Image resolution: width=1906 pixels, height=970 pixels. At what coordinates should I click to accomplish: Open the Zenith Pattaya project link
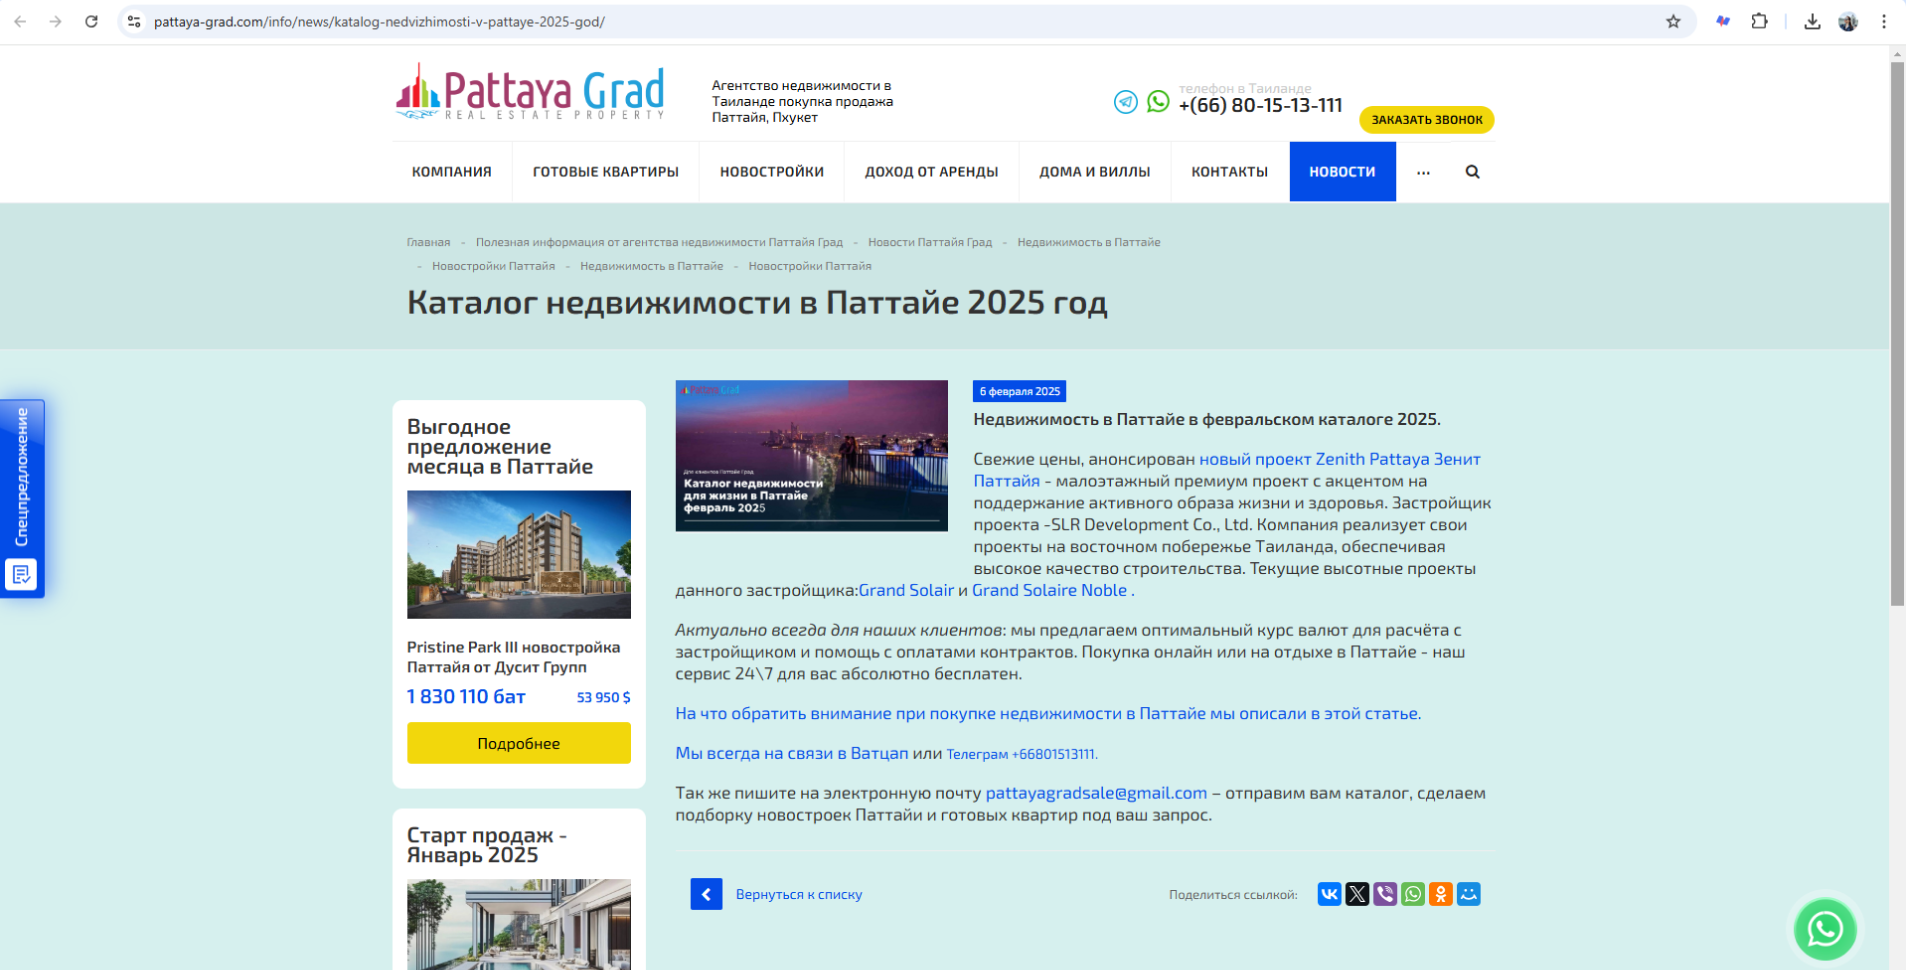coord(1340,459)
